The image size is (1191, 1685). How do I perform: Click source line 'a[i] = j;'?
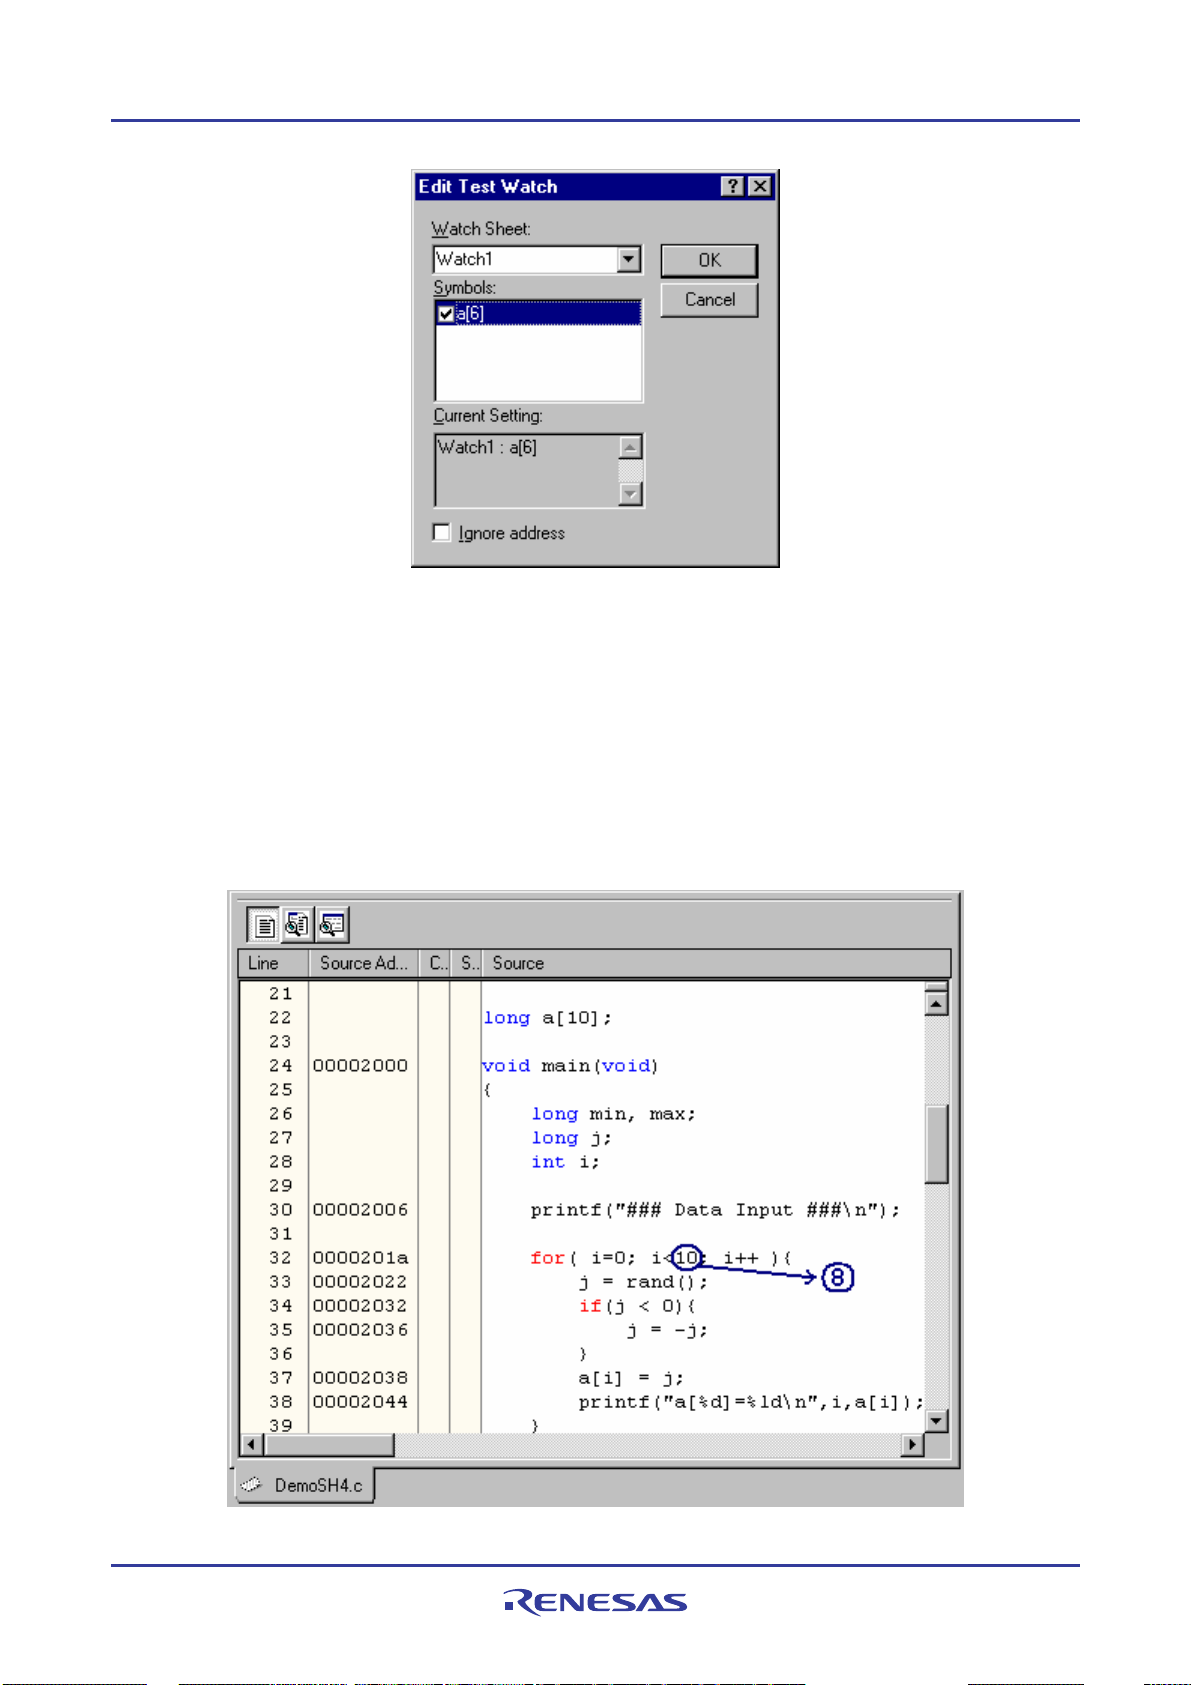[631, 1378]
